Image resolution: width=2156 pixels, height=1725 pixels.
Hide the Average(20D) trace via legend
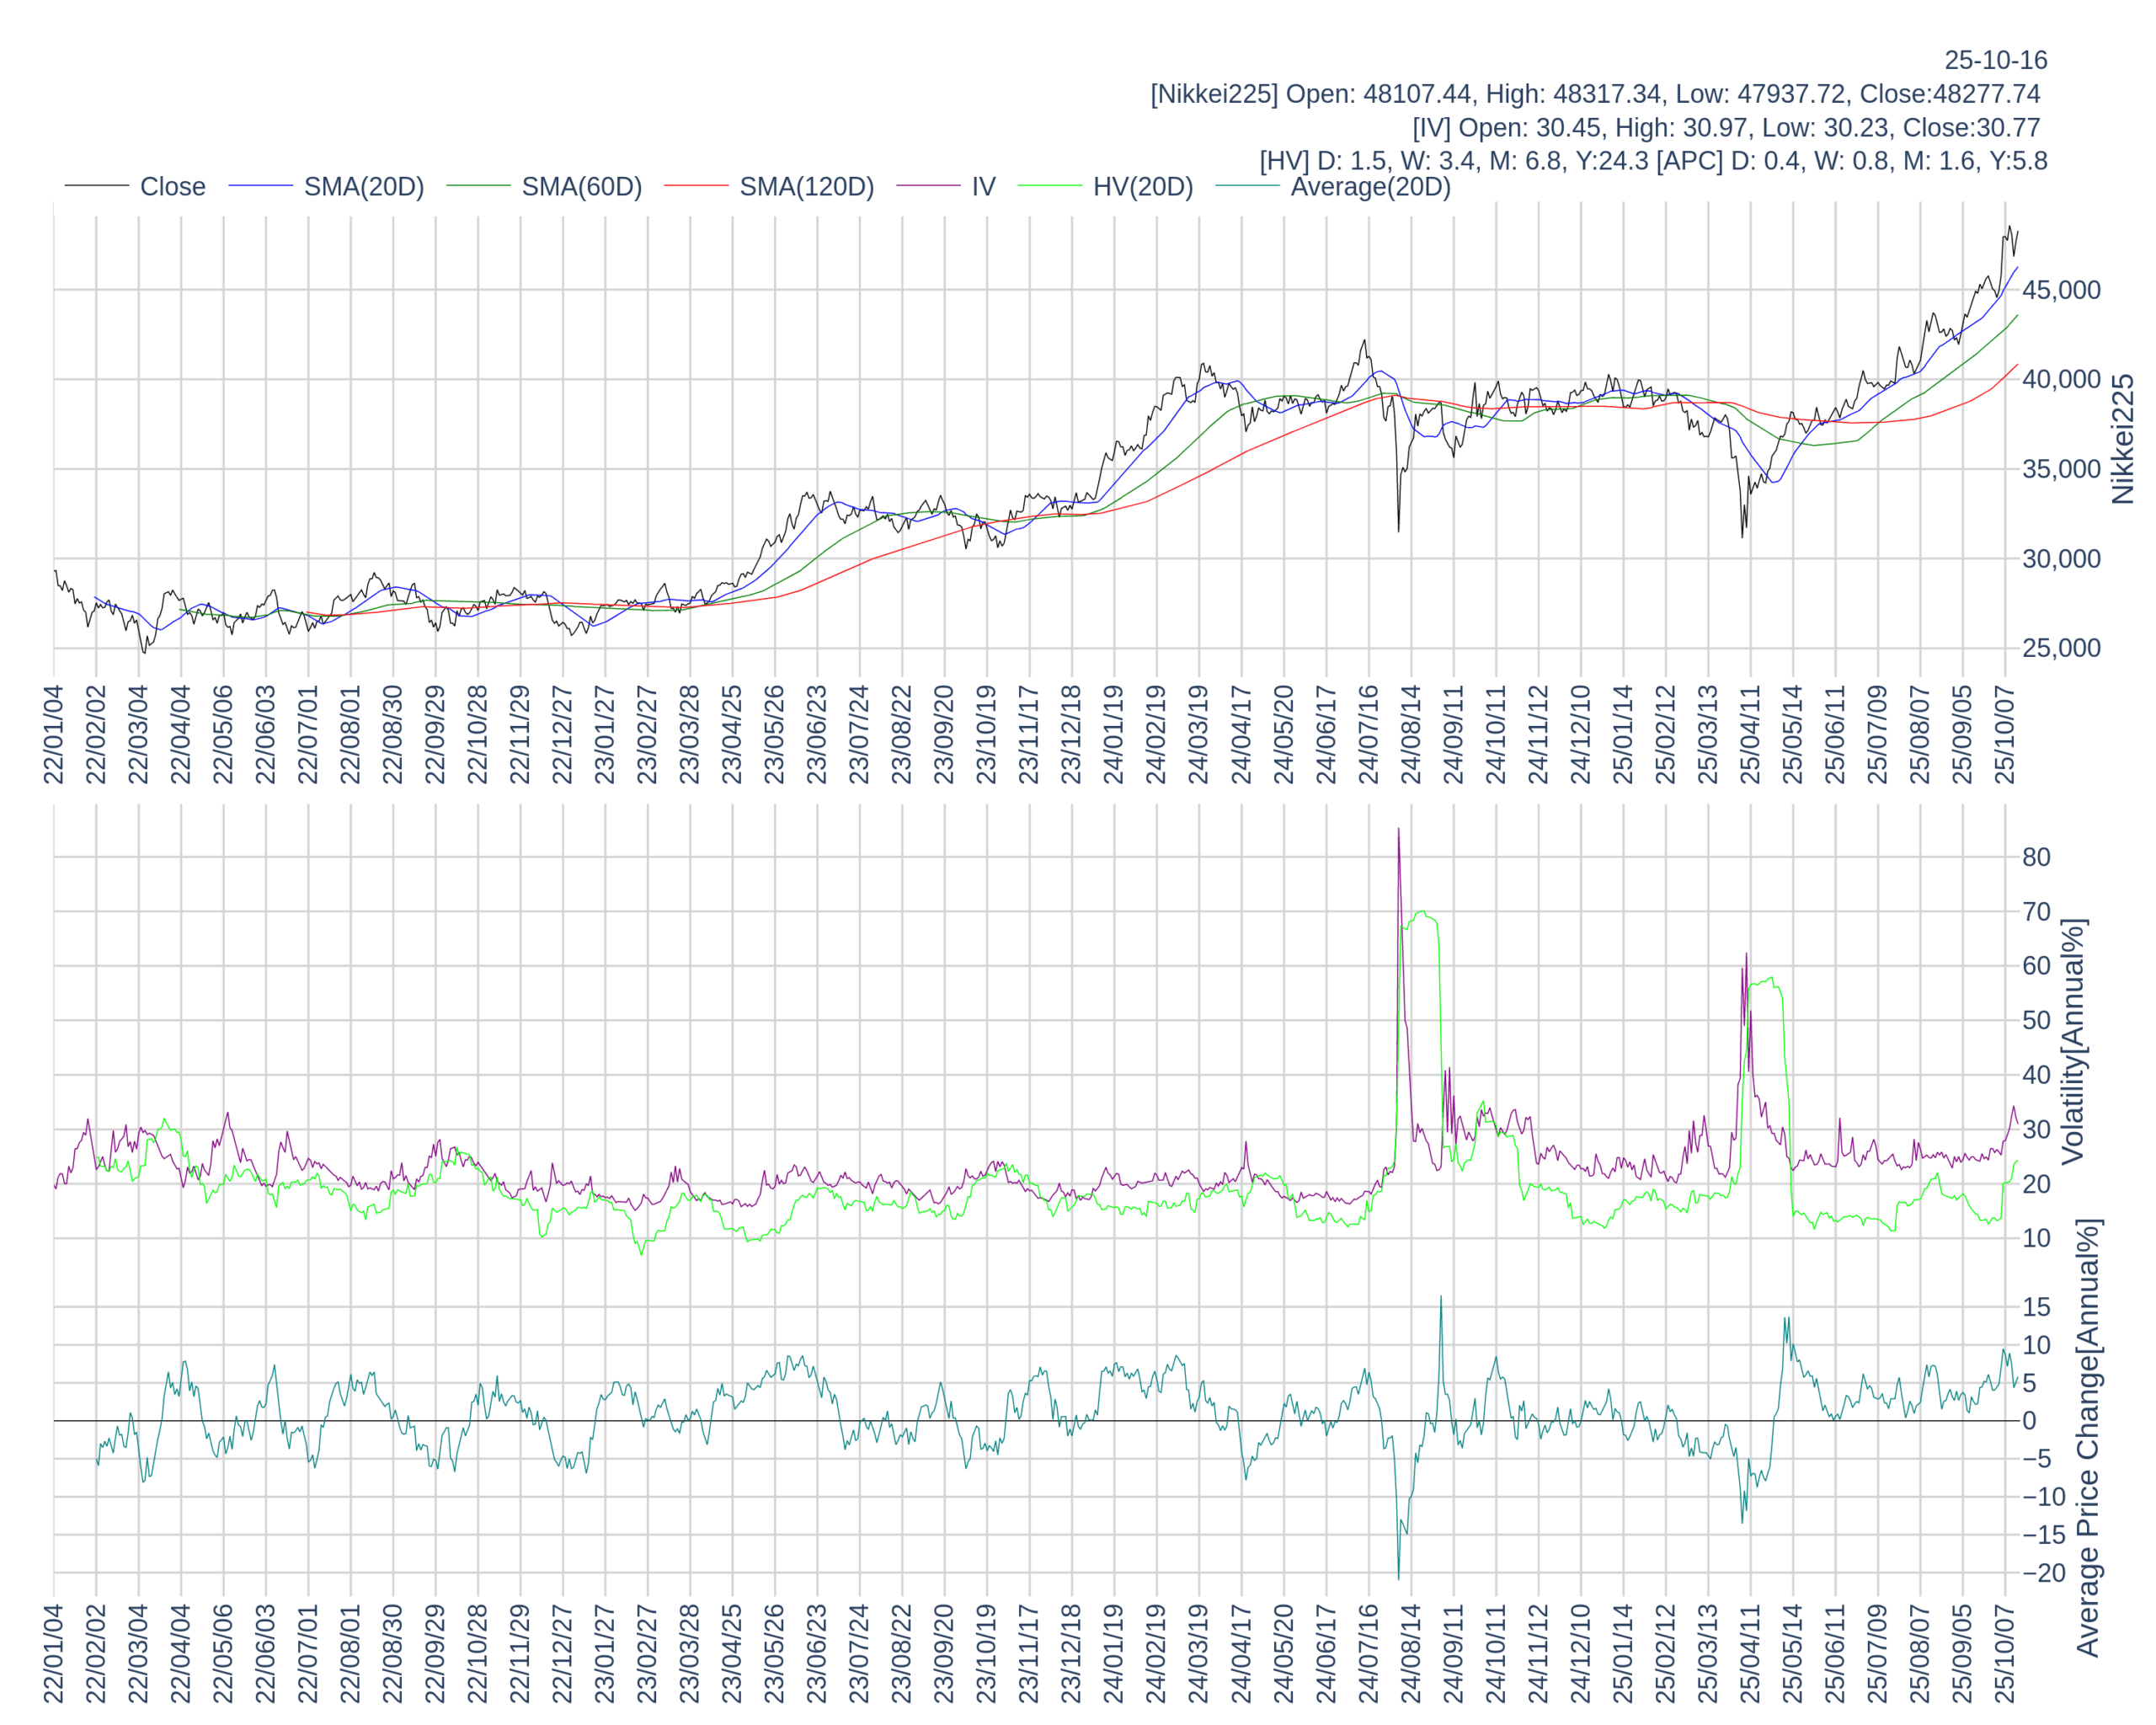coord(1369,187)
